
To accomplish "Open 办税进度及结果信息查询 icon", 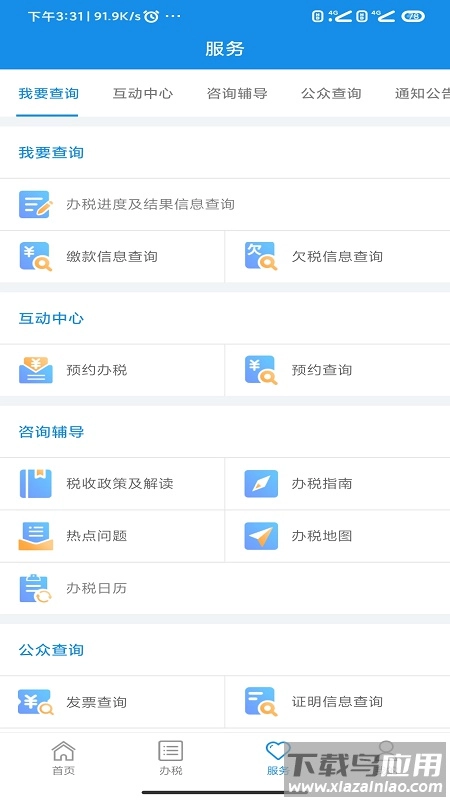I will click(36, 205).
